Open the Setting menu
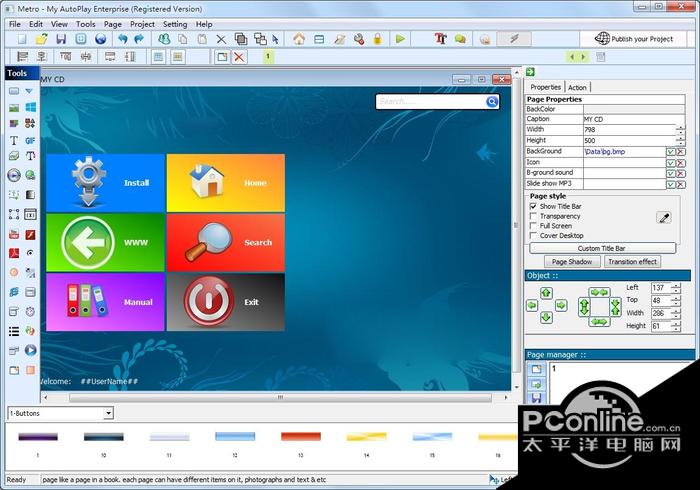The height and width of the screenshot is (490, 700). tap(175, 24)
